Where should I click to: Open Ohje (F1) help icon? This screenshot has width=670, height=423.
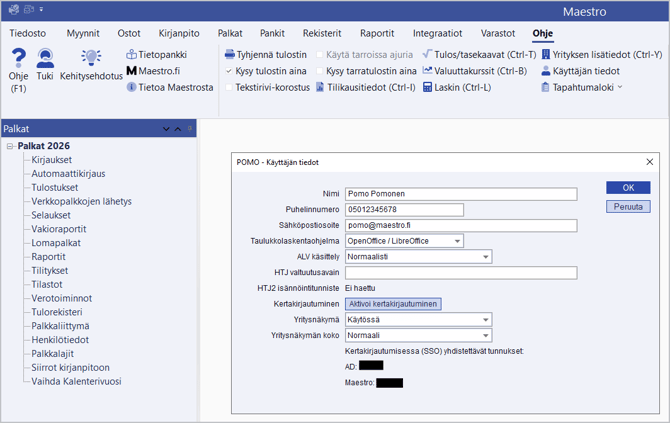coord(18,61)
